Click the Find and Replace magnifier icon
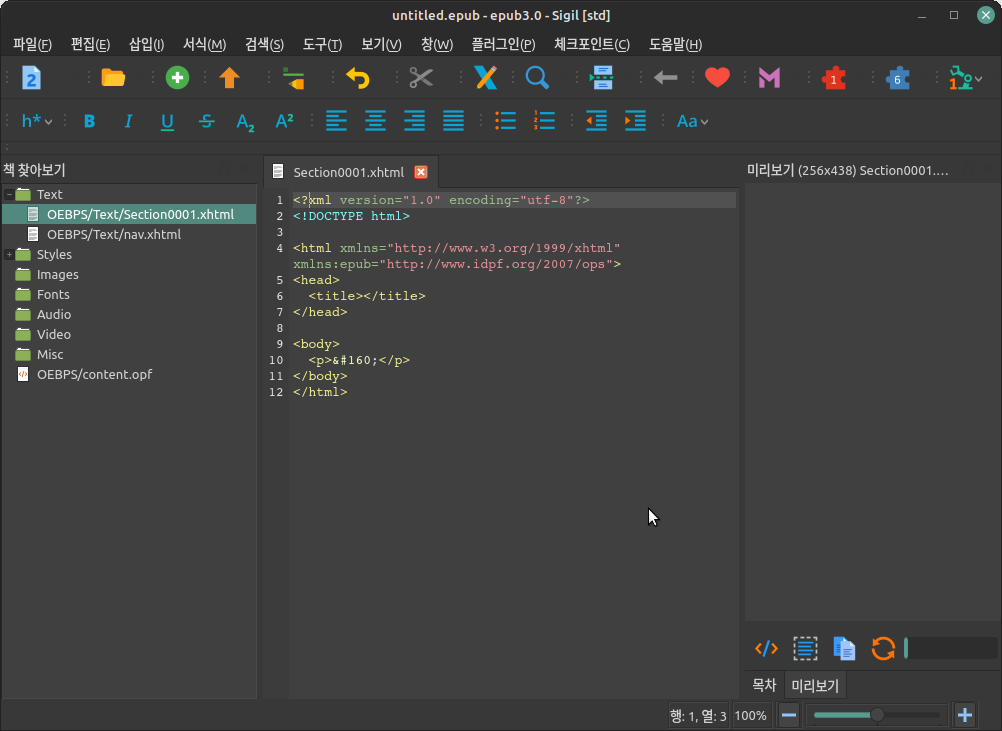This screenshot has width=1002, height=731. pos(537,78)
